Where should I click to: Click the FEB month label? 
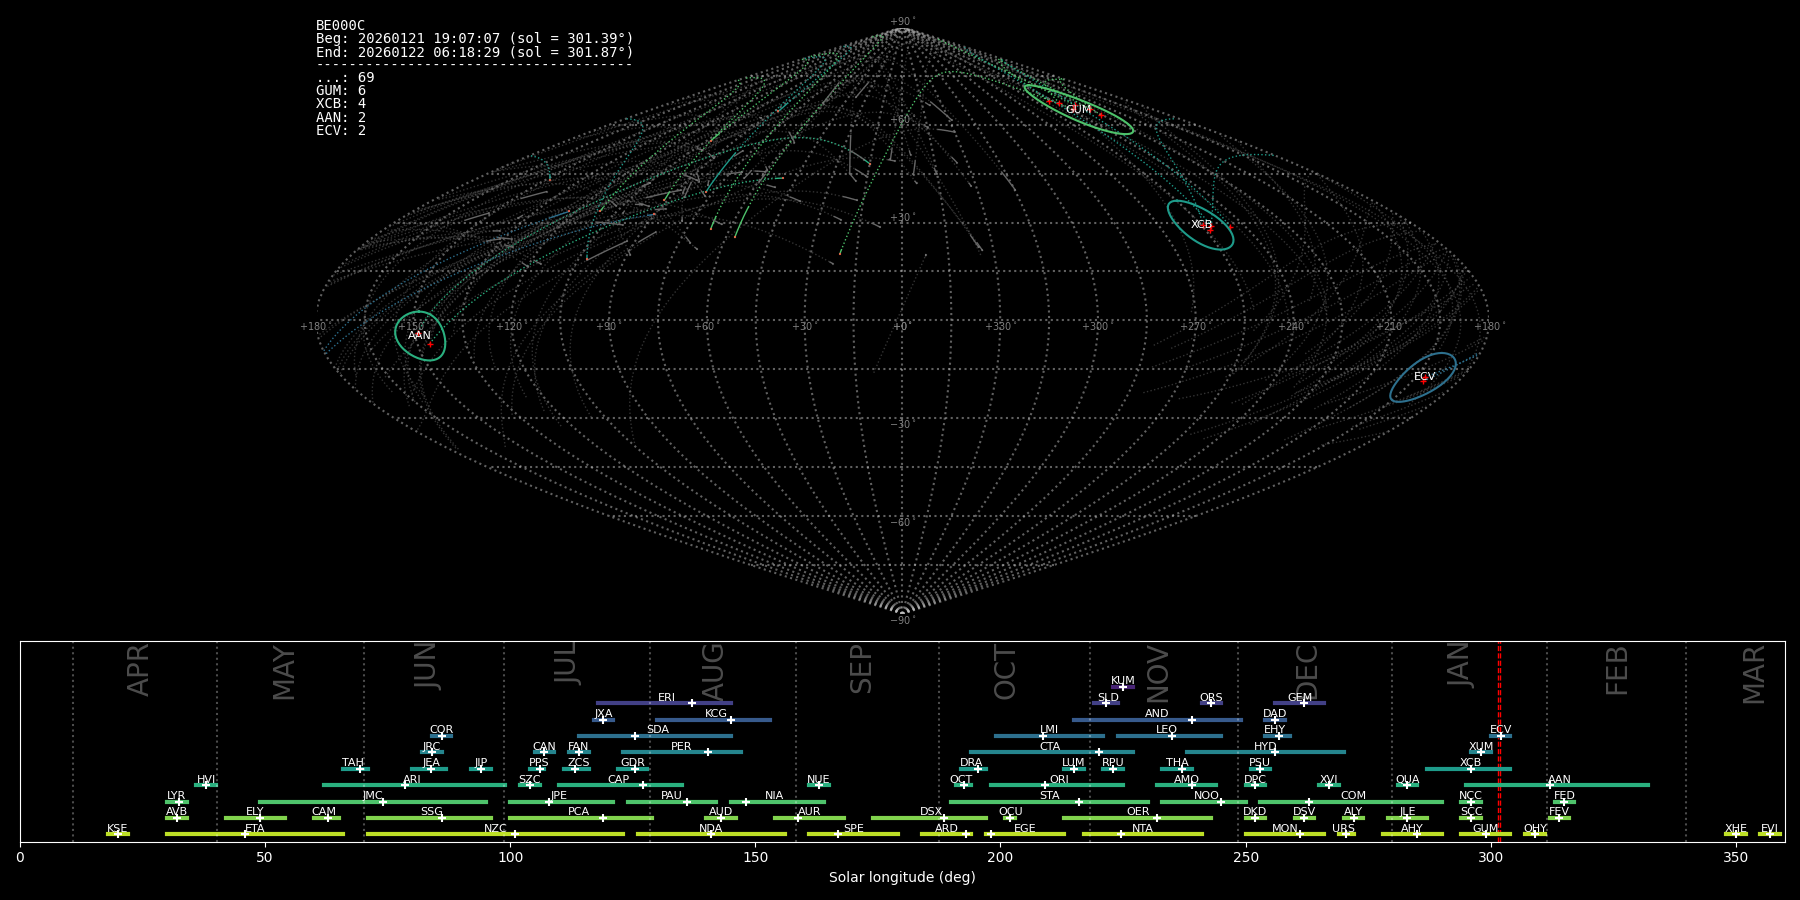pyautogui.click(x=1616, y=670)
